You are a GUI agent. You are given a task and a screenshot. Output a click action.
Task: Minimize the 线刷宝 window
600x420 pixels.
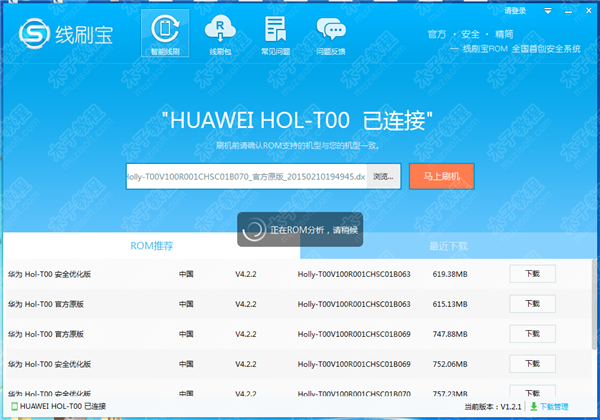tap(568, 11)
